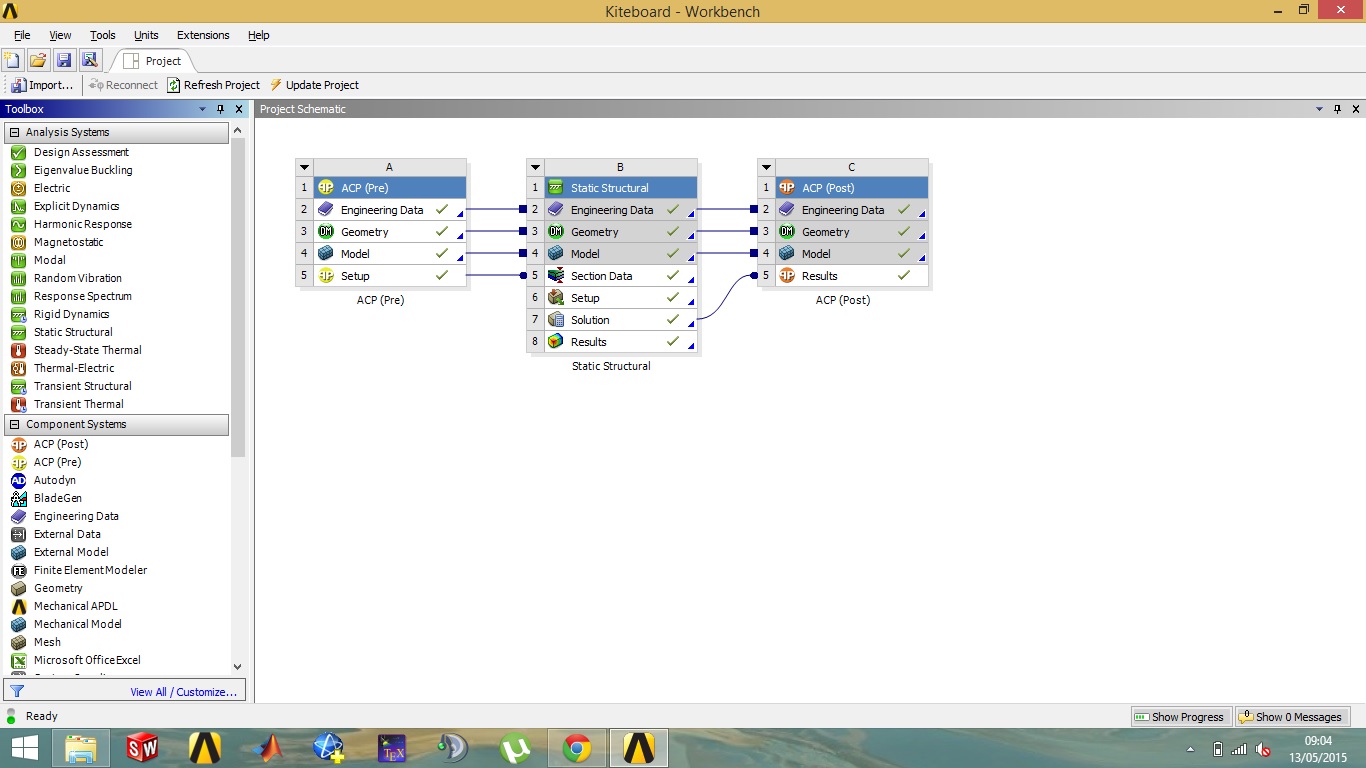Image resolution: width=1366 pixels, height=768 pixels.
Task: Click the Save As toolbar icon
Action: [x=90, y=60]
